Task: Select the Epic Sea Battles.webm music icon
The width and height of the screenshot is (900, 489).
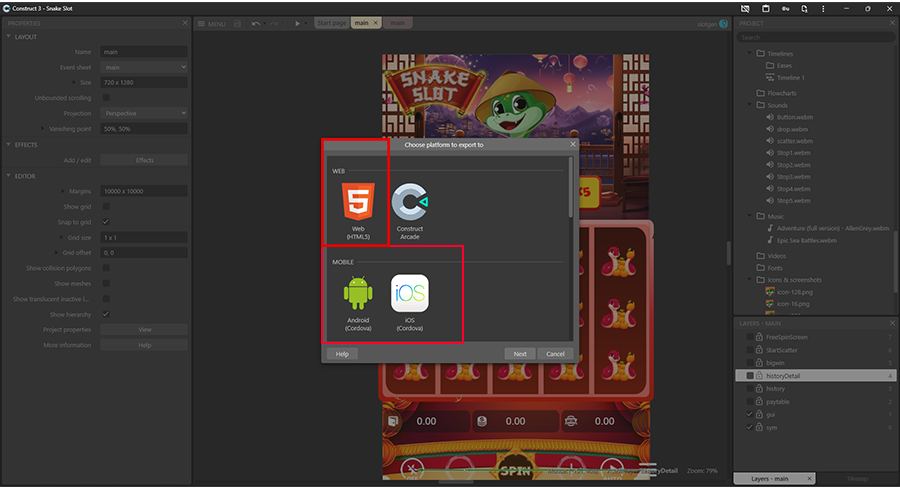Action: [770, 240]
